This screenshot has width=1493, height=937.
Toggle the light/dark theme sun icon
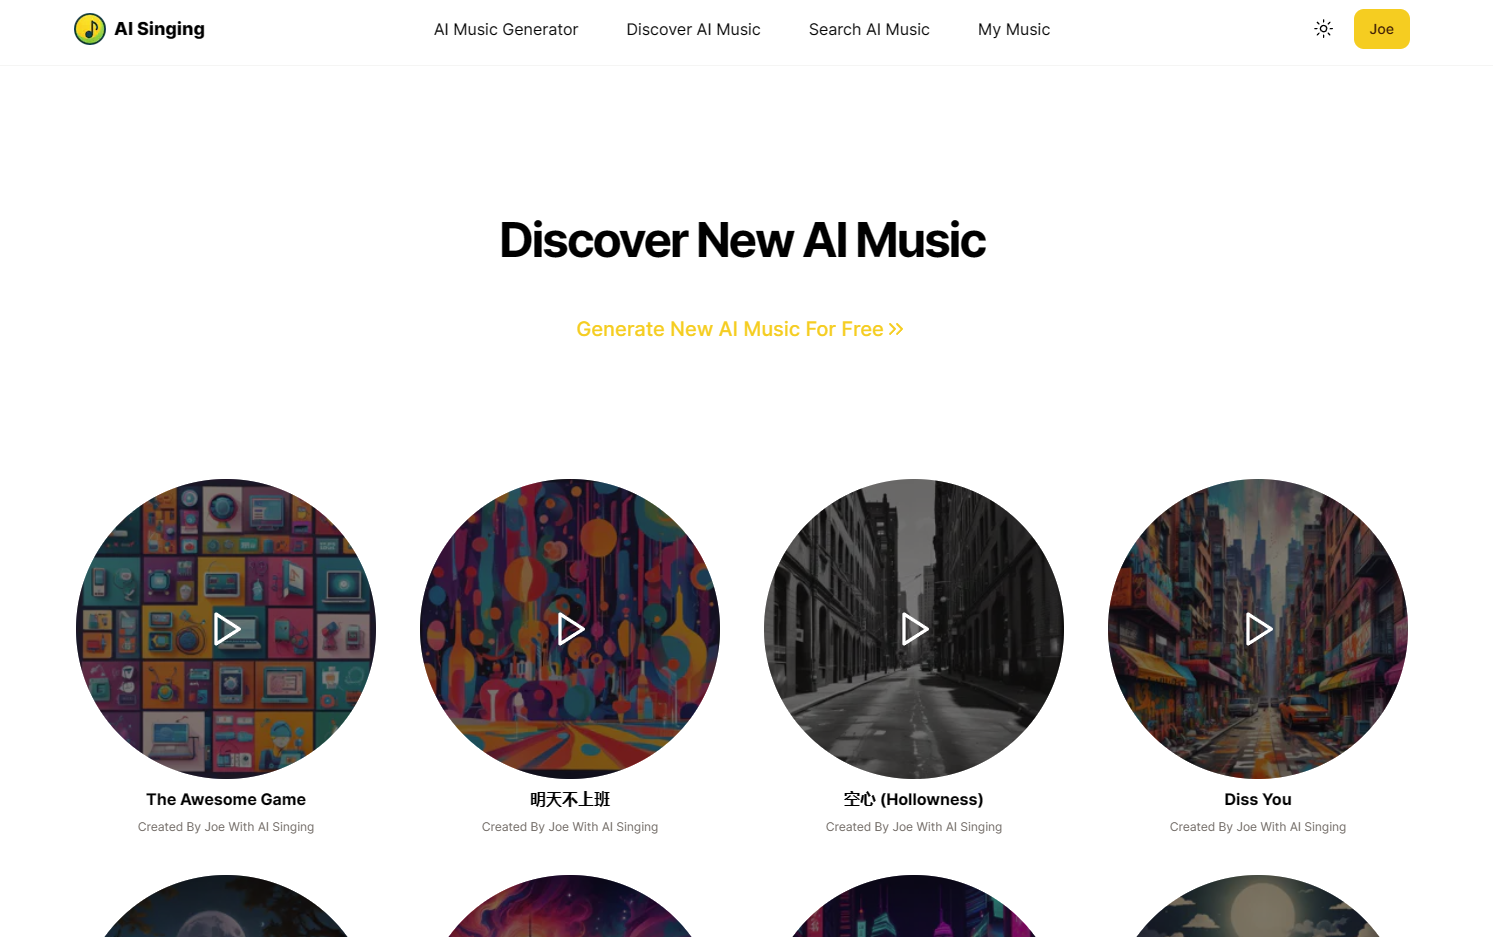[x=1323, y=29]
